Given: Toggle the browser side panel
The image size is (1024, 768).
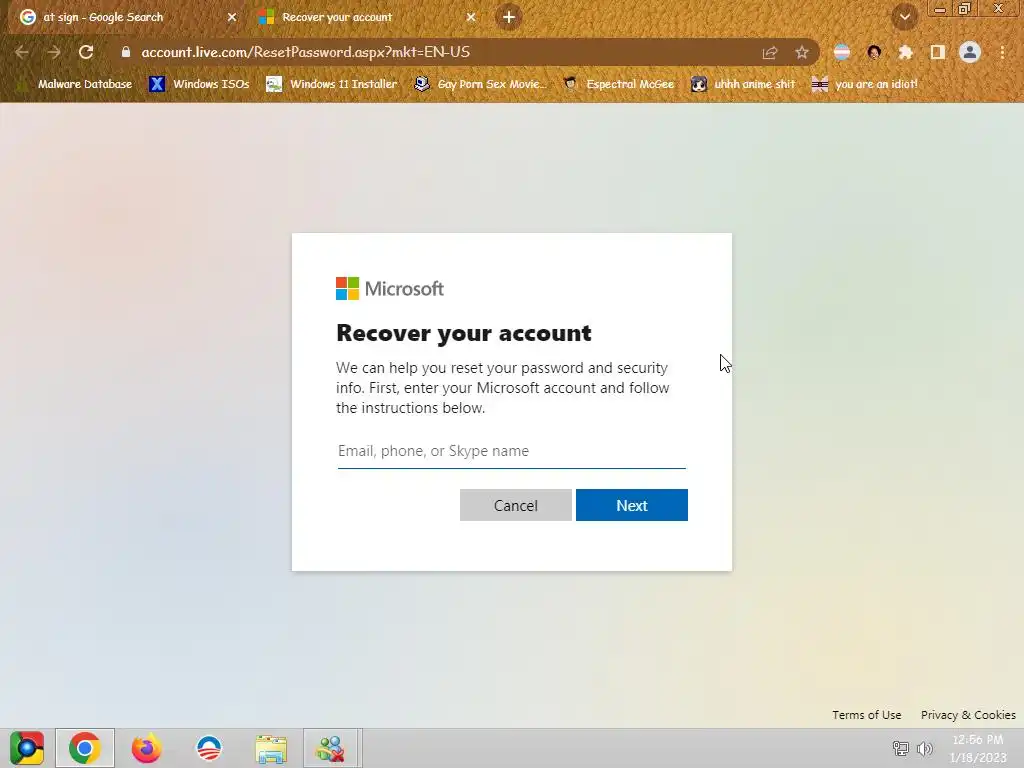Looking at the screenshot, I should pyautogui.click(x=938, y=52).
